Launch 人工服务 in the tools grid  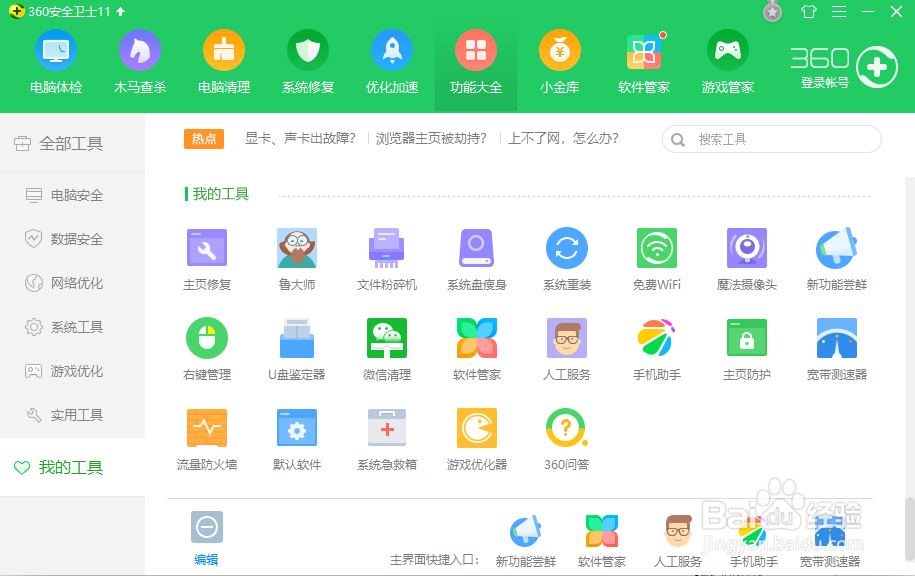(x=567, y=349)
